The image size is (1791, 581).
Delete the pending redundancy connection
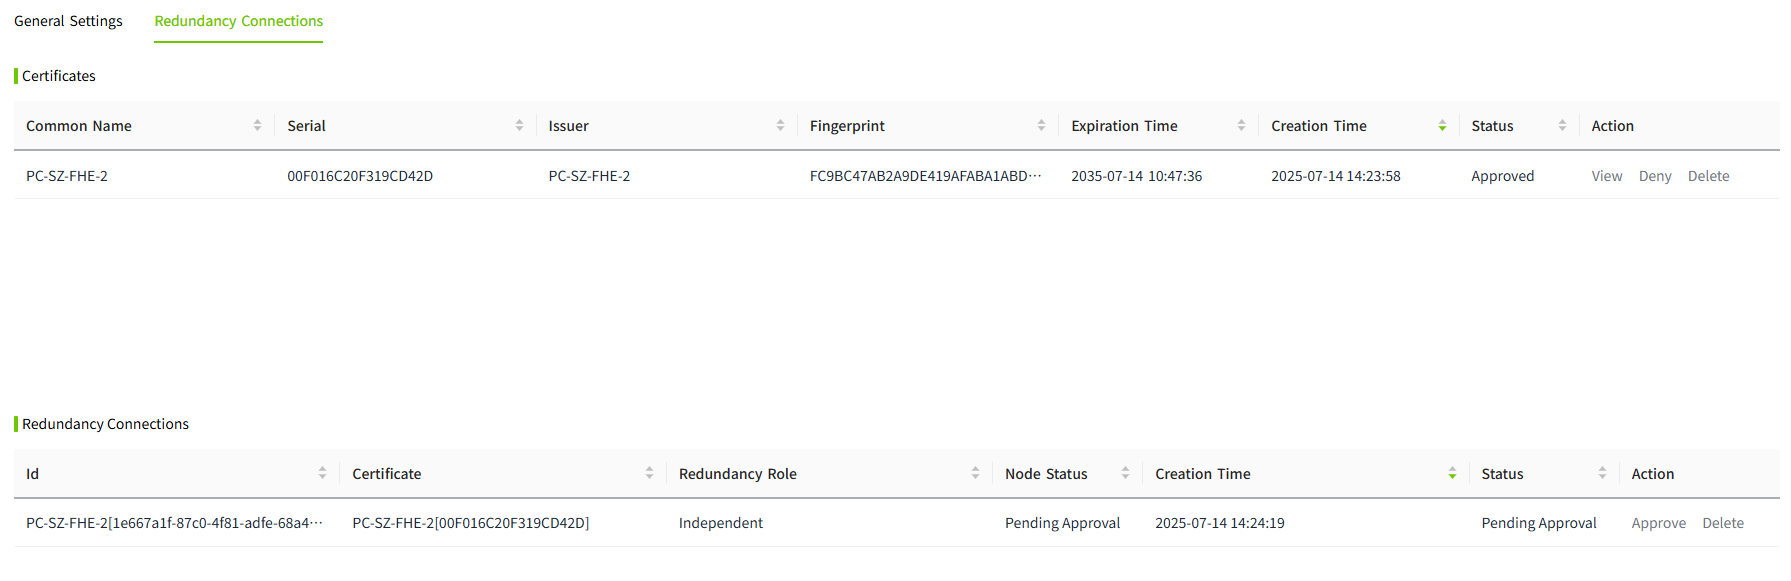(x=1722, y=523)
